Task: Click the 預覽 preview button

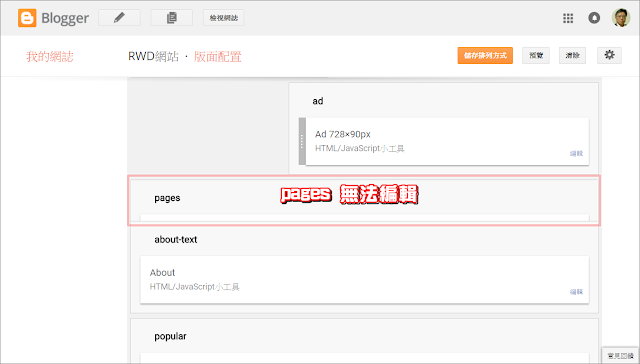Action: [536, 55]
